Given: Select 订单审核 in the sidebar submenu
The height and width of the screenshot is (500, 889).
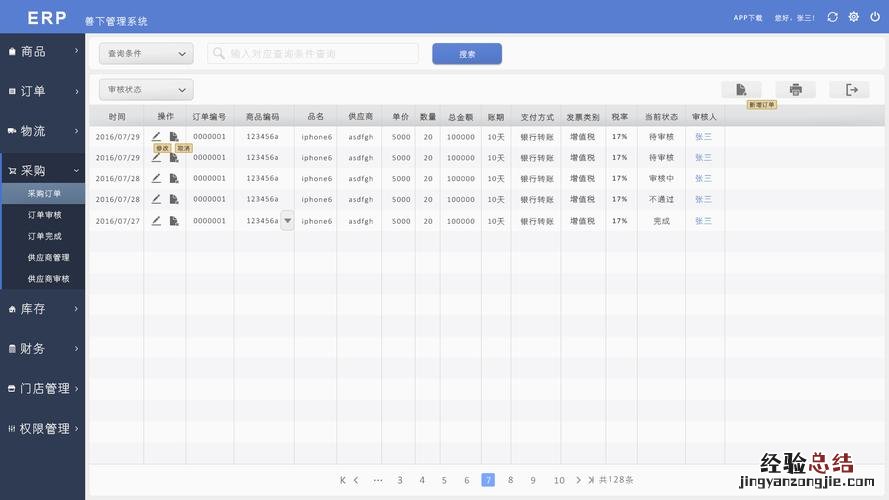Looking at the screenshot, I should pyautogui.click(x=44, y=215).
